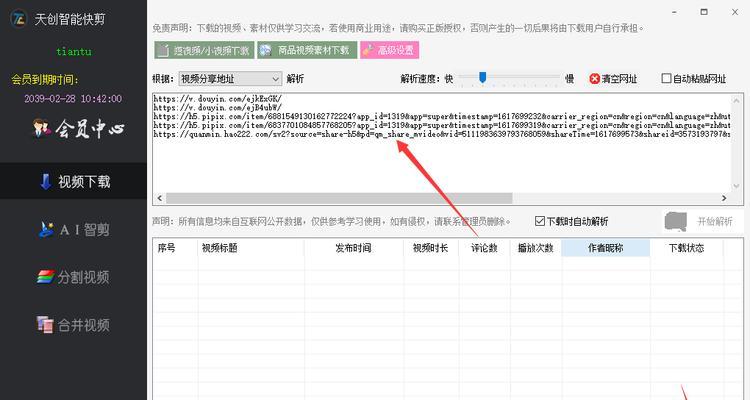Click 清空网址 to clear URLs
This screenshot has width=750, height=400.
[x=613, y=78]
